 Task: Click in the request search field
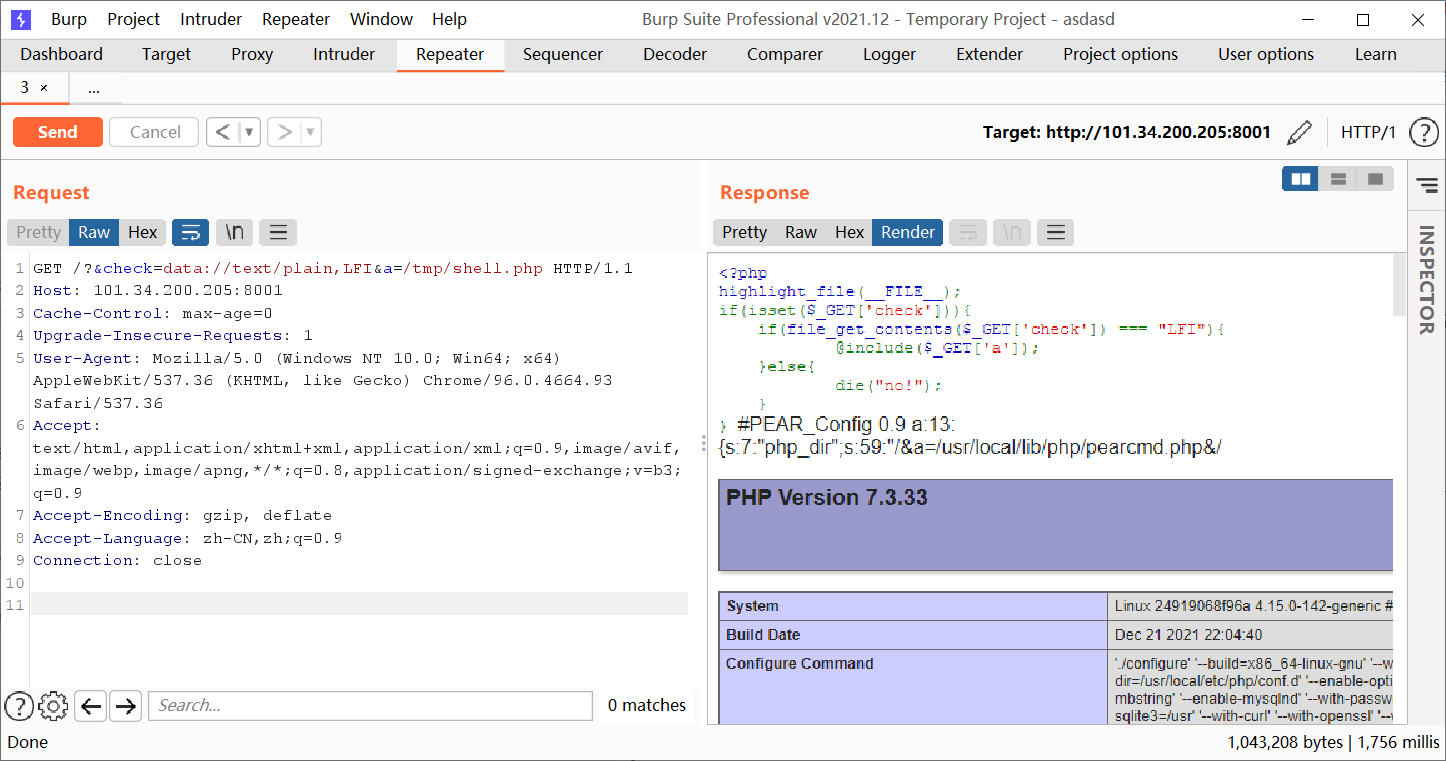[x=370, y=706]
